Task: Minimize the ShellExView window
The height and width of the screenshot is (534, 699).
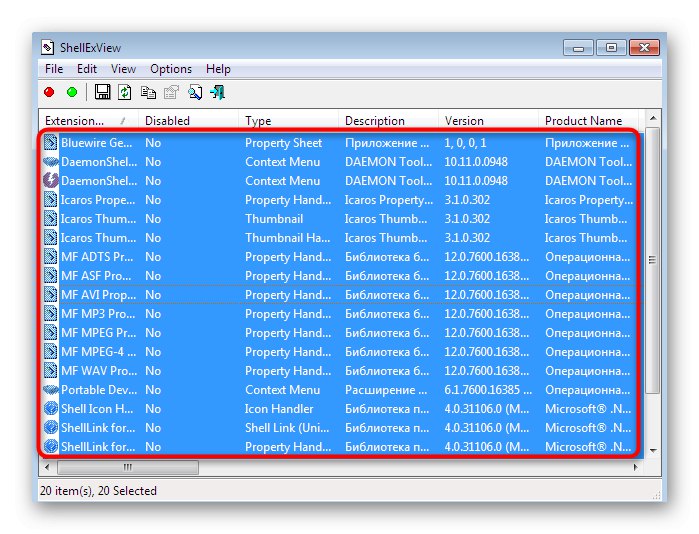Action: click(578, 47)
